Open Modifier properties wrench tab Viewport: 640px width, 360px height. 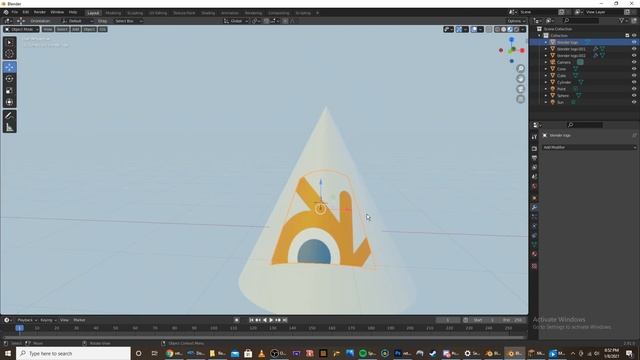tap(534, 207)
